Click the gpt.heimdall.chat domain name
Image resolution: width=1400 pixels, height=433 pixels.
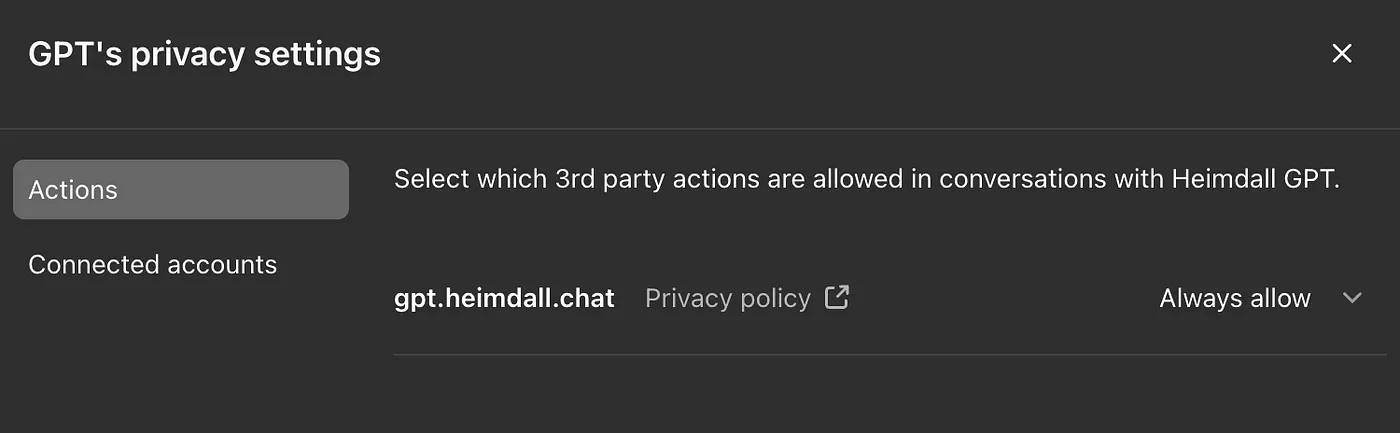pos(504,298)
